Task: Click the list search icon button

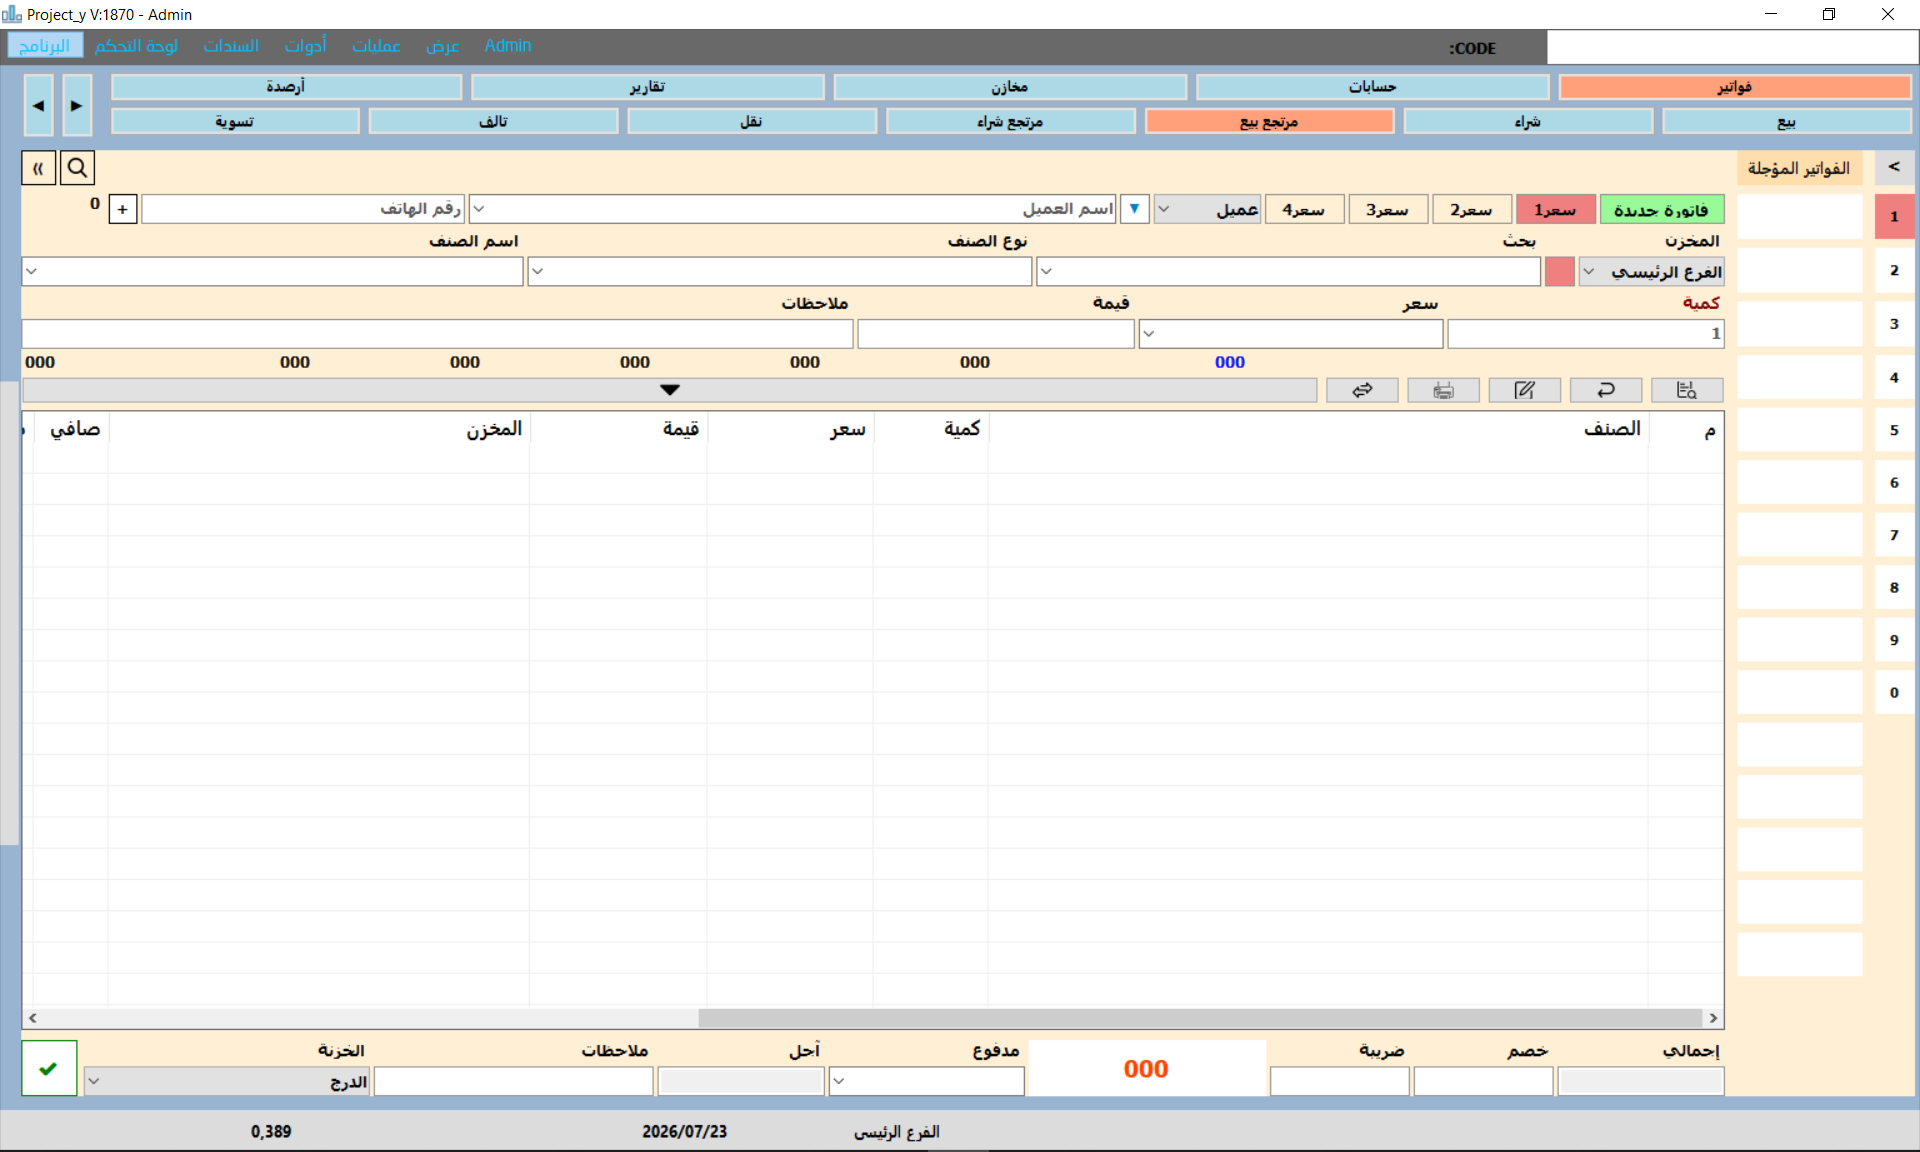Action: (1687, 390)
